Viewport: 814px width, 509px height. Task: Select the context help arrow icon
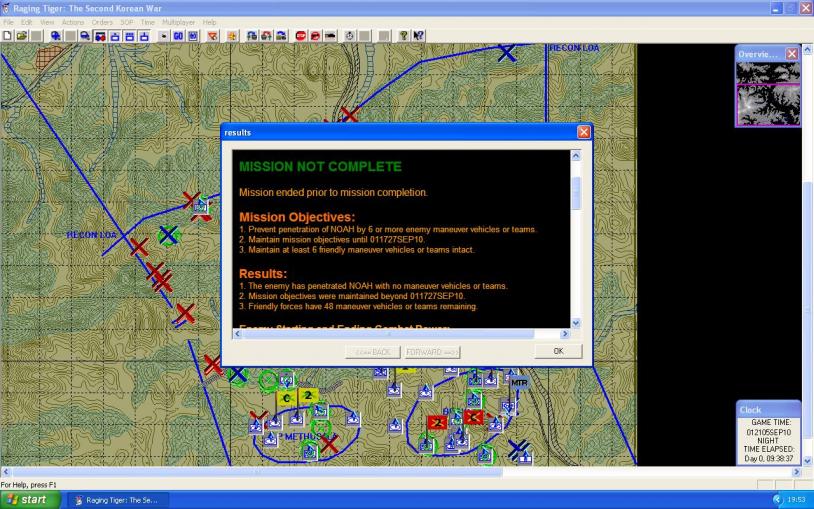tap(418, 35)
